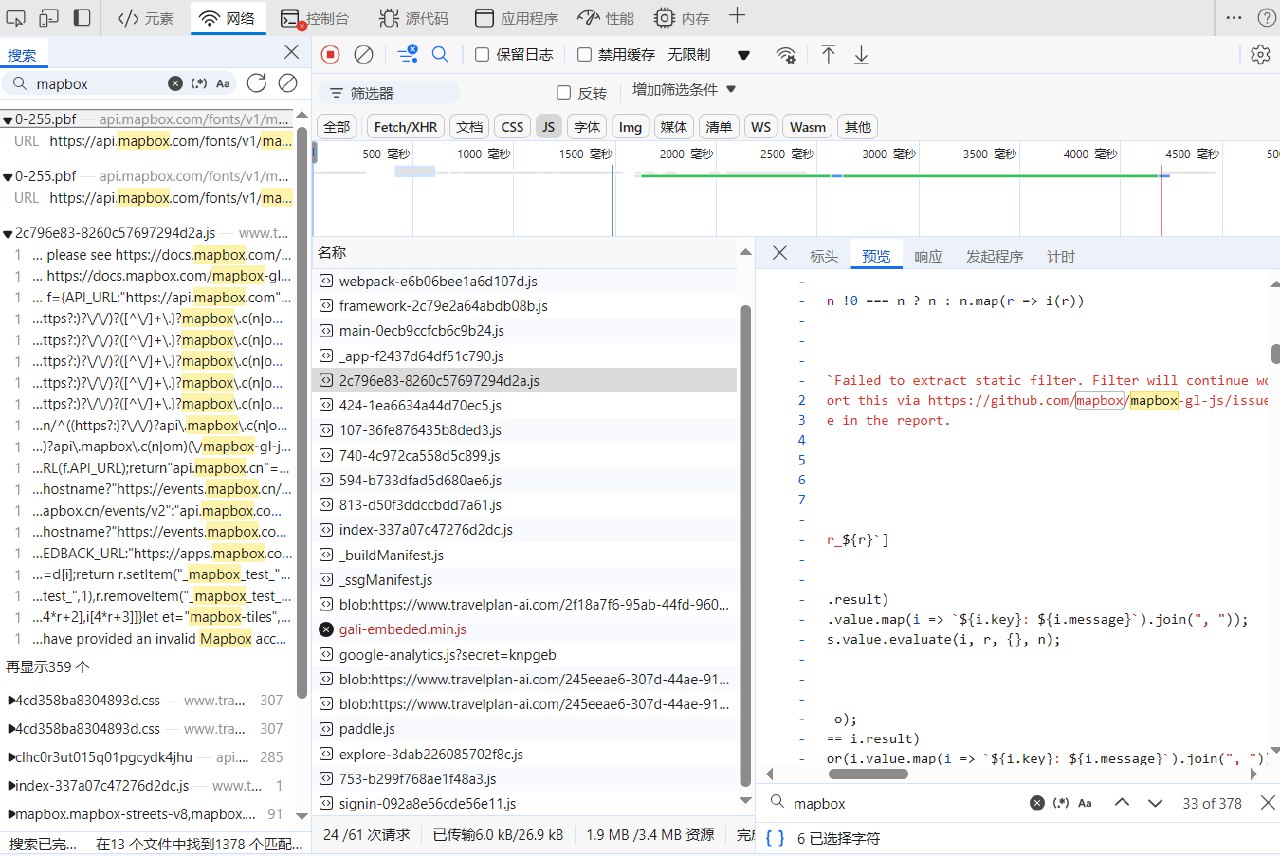
Task: Open the 无限制 throttling dropdown
Action: (709, 55)
